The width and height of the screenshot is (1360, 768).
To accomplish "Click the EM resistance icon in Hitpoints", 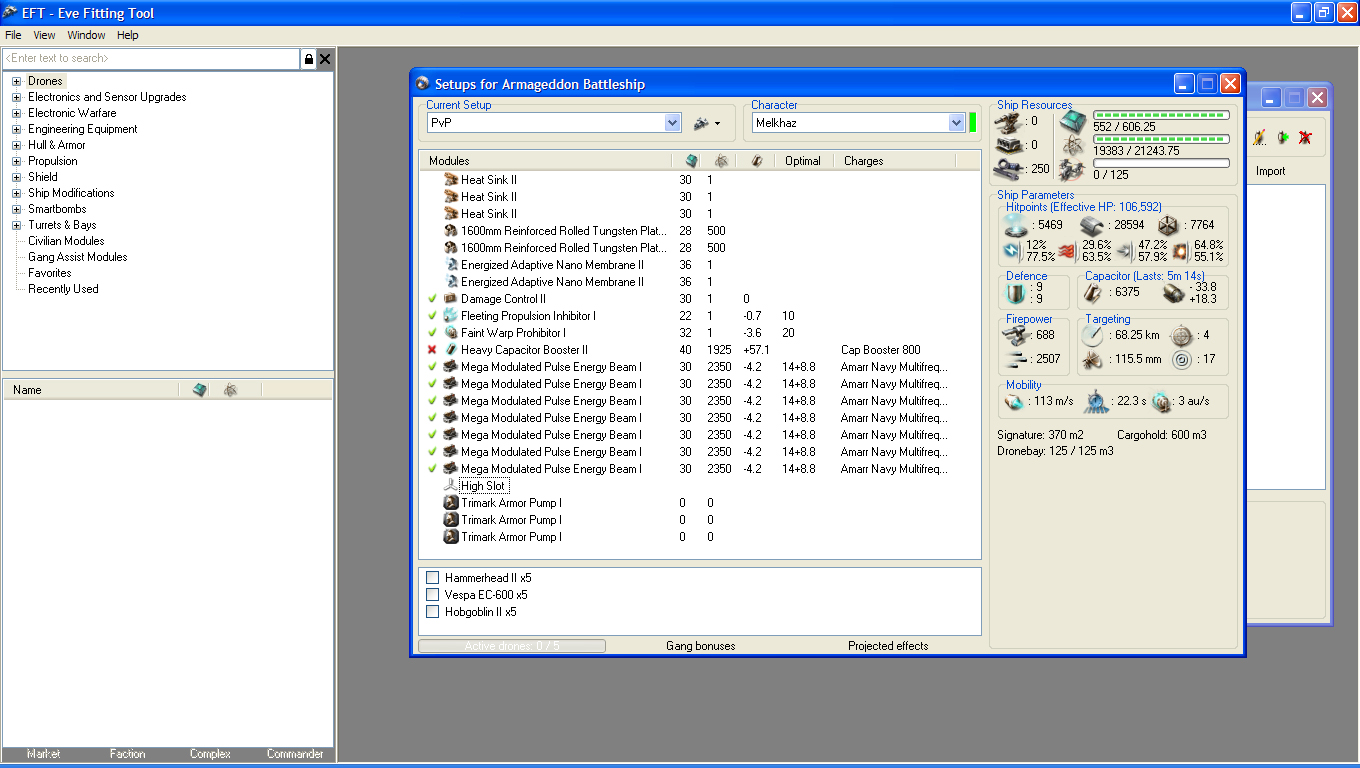I will click(x=1013, y=250).
